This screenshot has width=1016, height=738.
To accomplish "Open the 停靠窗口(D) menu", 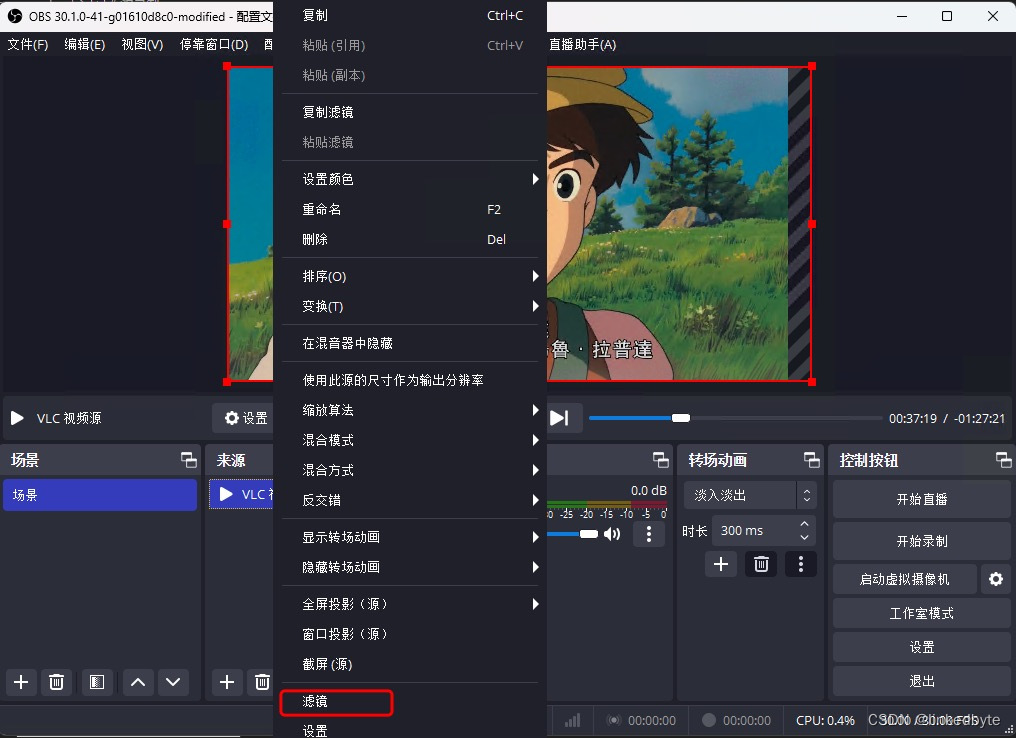I will click(214, 44).
